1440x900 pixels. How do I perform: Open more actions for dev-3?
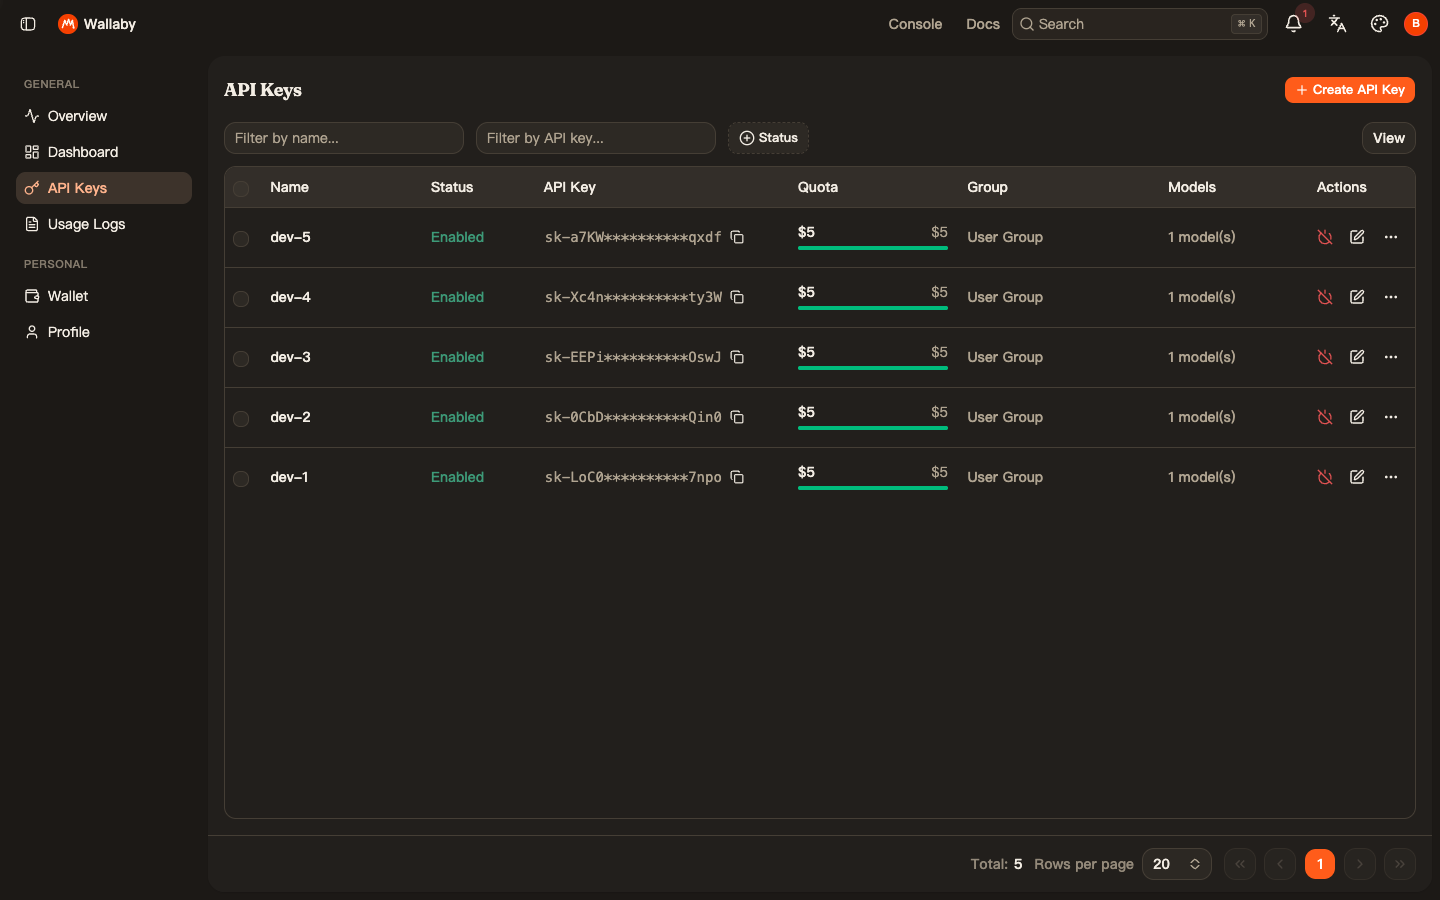coord(1391,357)
